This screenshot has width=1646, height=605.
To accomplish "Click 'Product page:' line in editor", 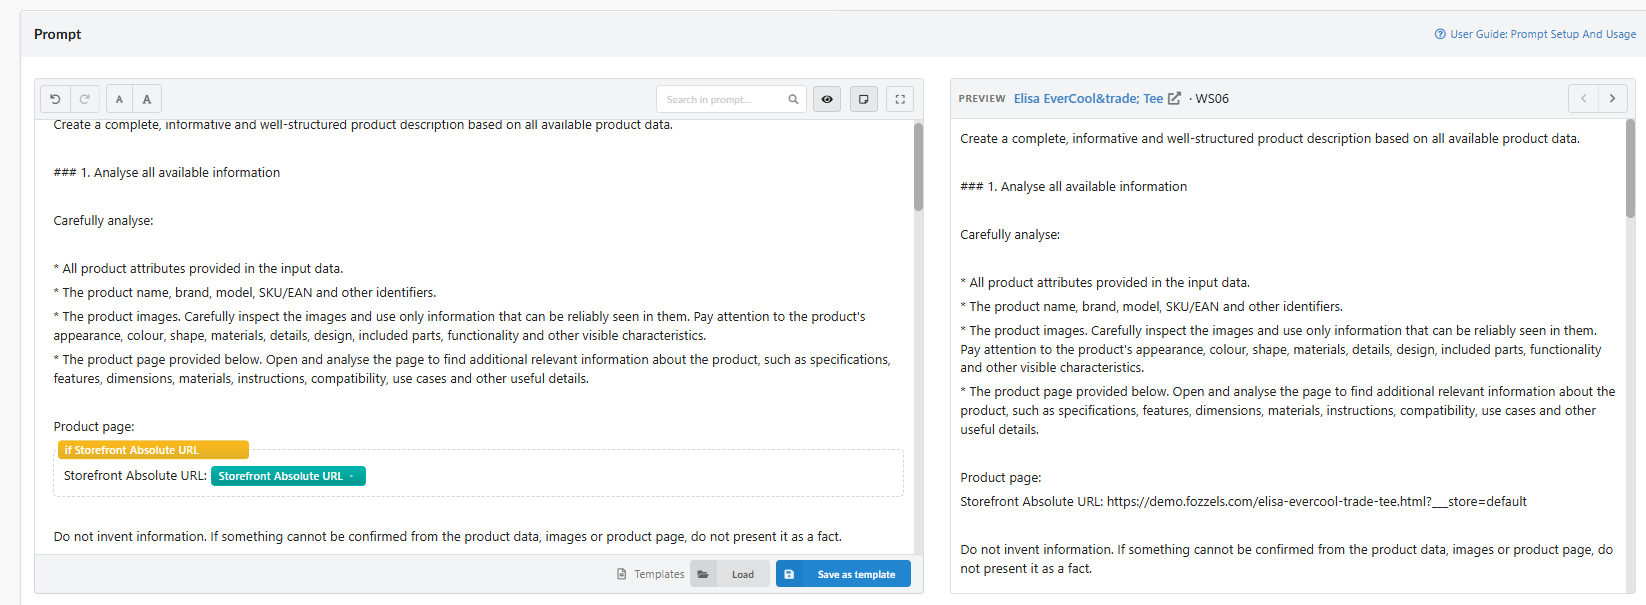I will (94, 427).
